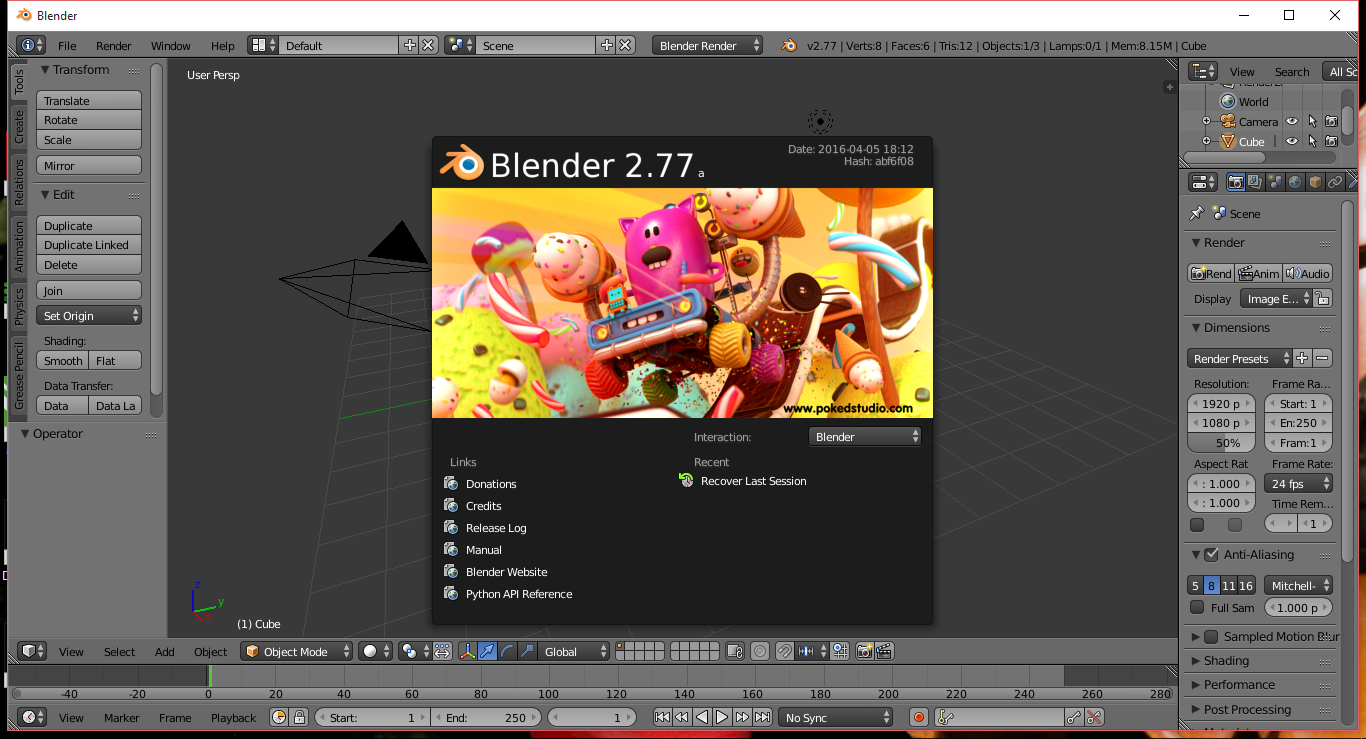Hide the Camera object in the outliner
1366x739 pixels.
point(1290,120)
